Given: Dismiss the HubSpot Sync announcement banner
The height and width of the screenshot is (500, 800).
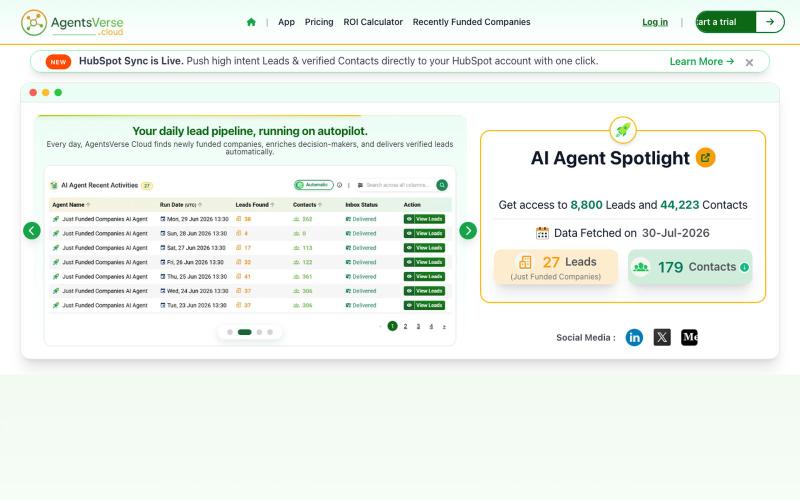Looking at the screenshot, I should click(x=749, y=62).
